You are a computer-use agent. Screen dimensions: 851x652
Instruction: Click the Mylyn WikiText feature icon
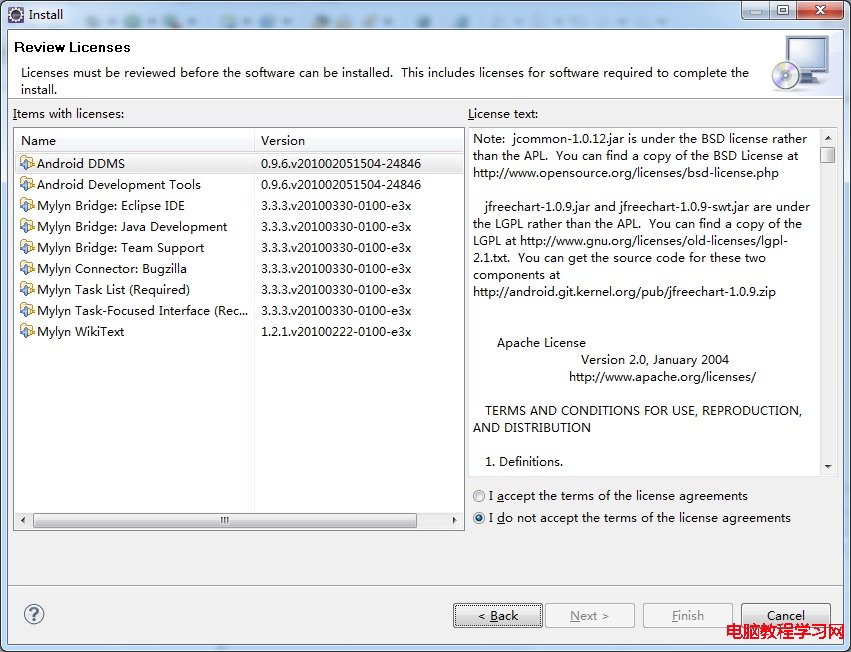click(x=27, y=331)
